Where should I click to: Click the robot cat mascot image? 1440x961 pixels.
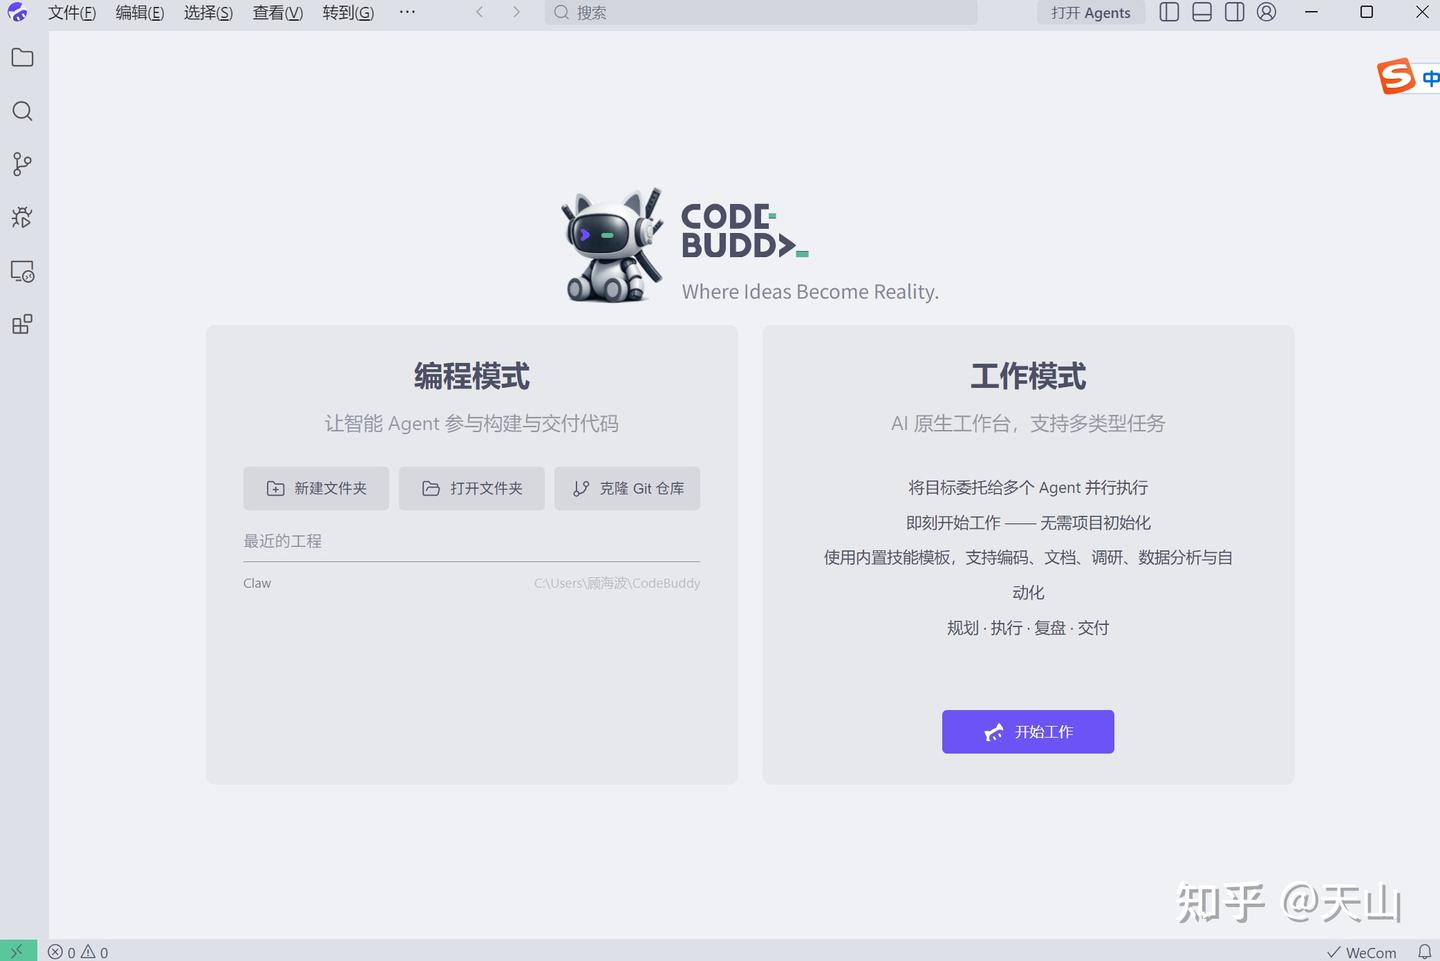coord(613,246)
